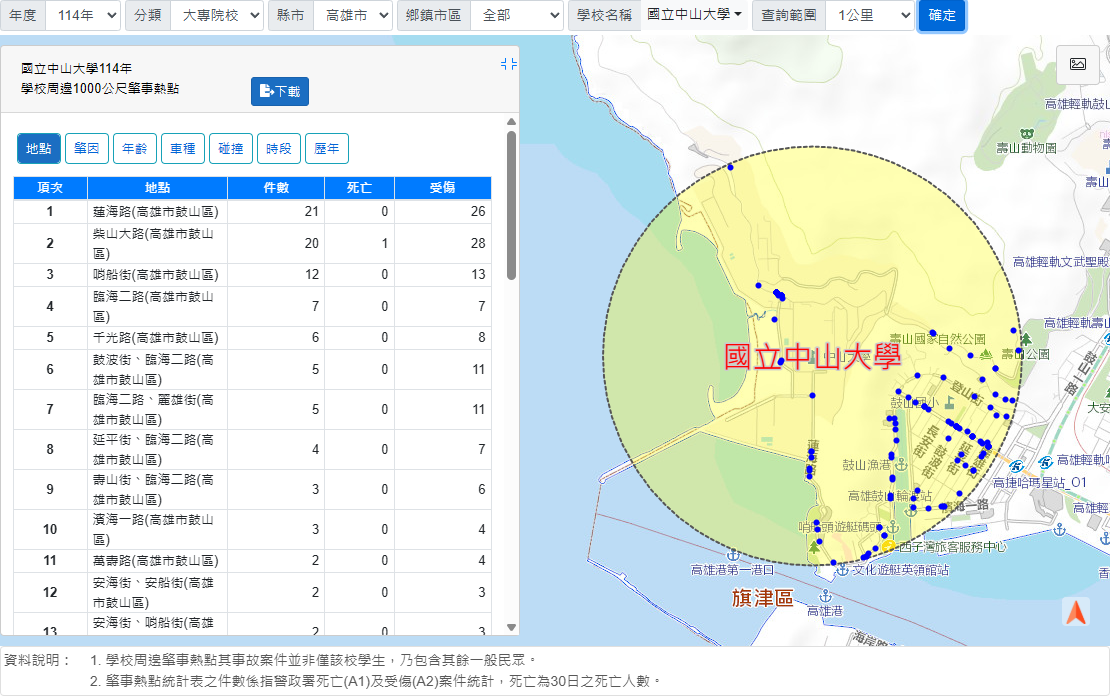Click the Gushan fishing port anchor icon
This screenshot has width=1110, height=696.
pos(901,465)
